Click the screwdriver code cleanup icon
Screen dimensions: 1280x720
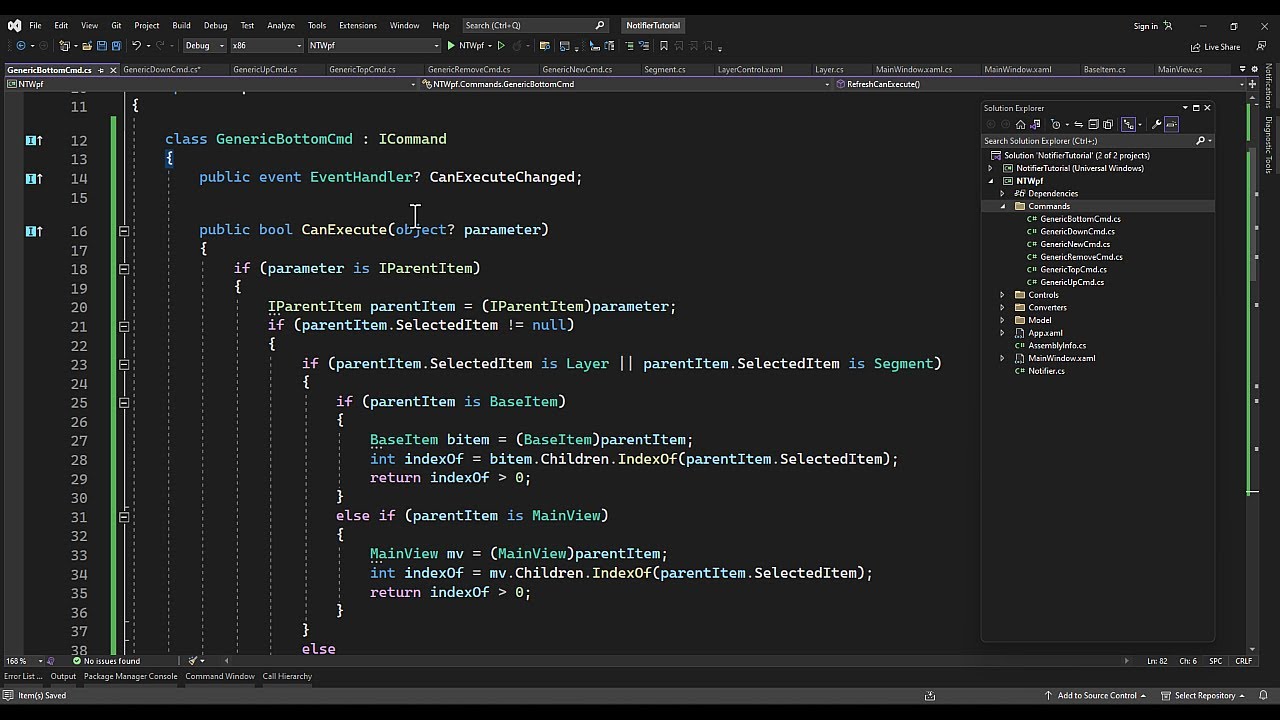pyautogui.click(x=194, y=661)
